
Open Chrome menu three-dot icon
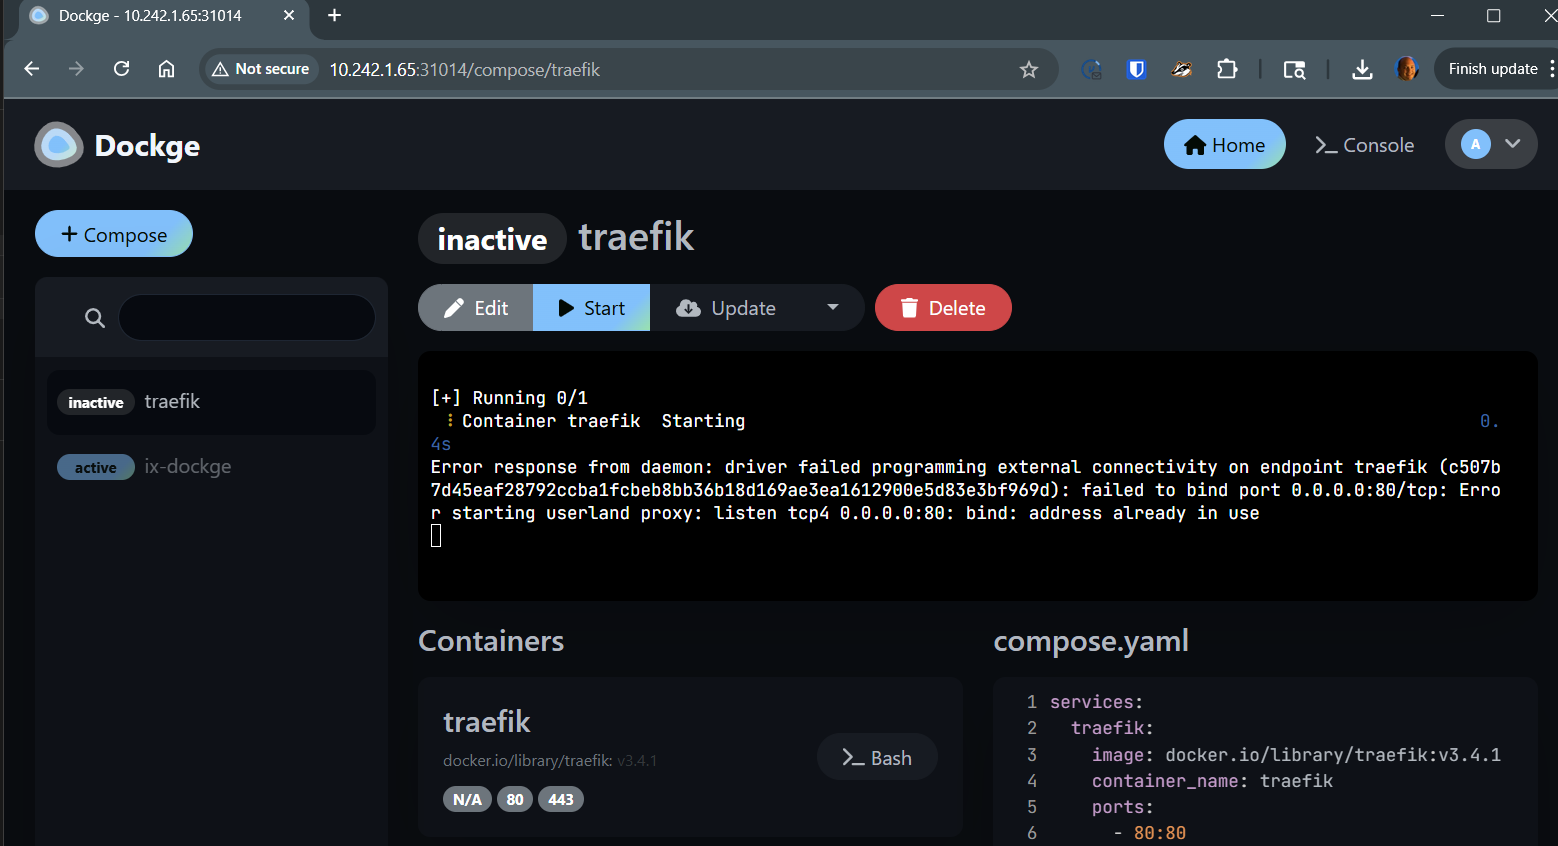point(1551,69)
